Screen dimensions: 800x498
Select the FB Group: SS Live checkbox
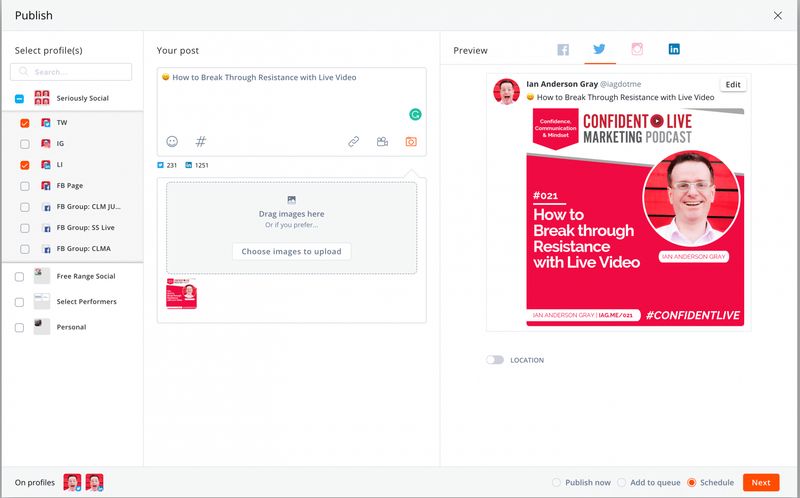(24, 228)
